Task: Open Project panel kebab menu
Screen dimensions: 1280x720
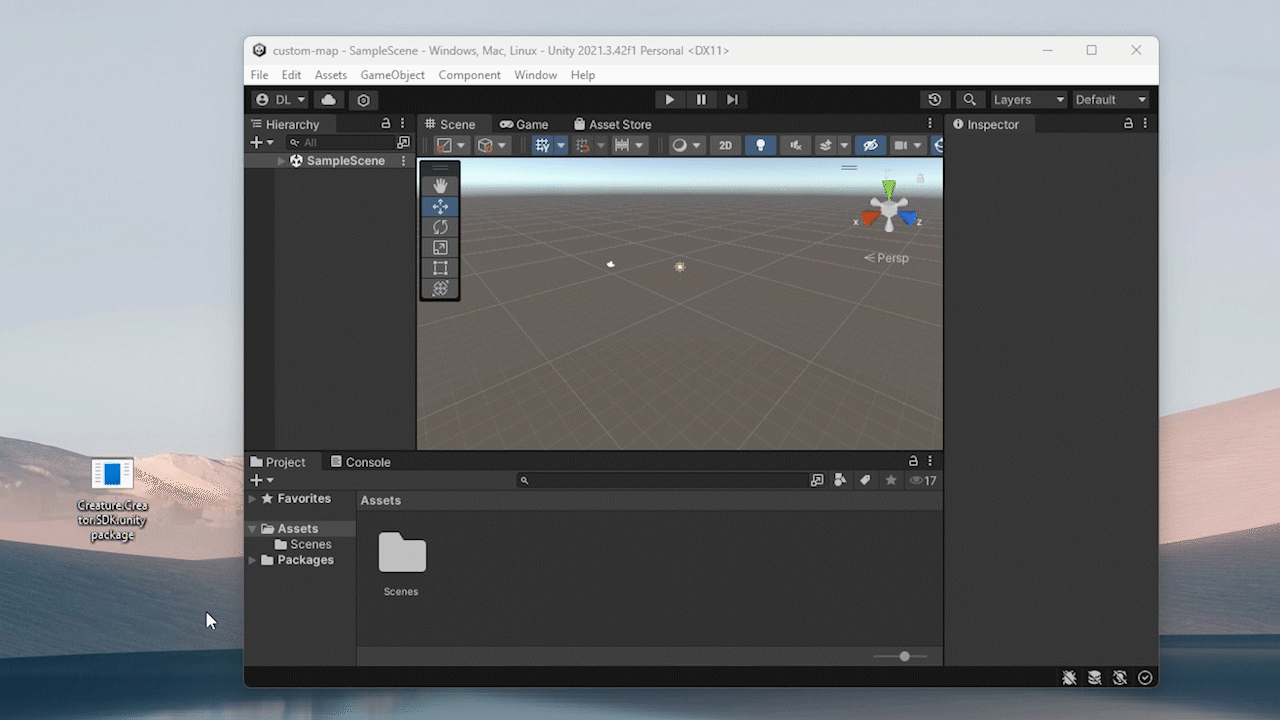Action: click(x=930, y=462)
